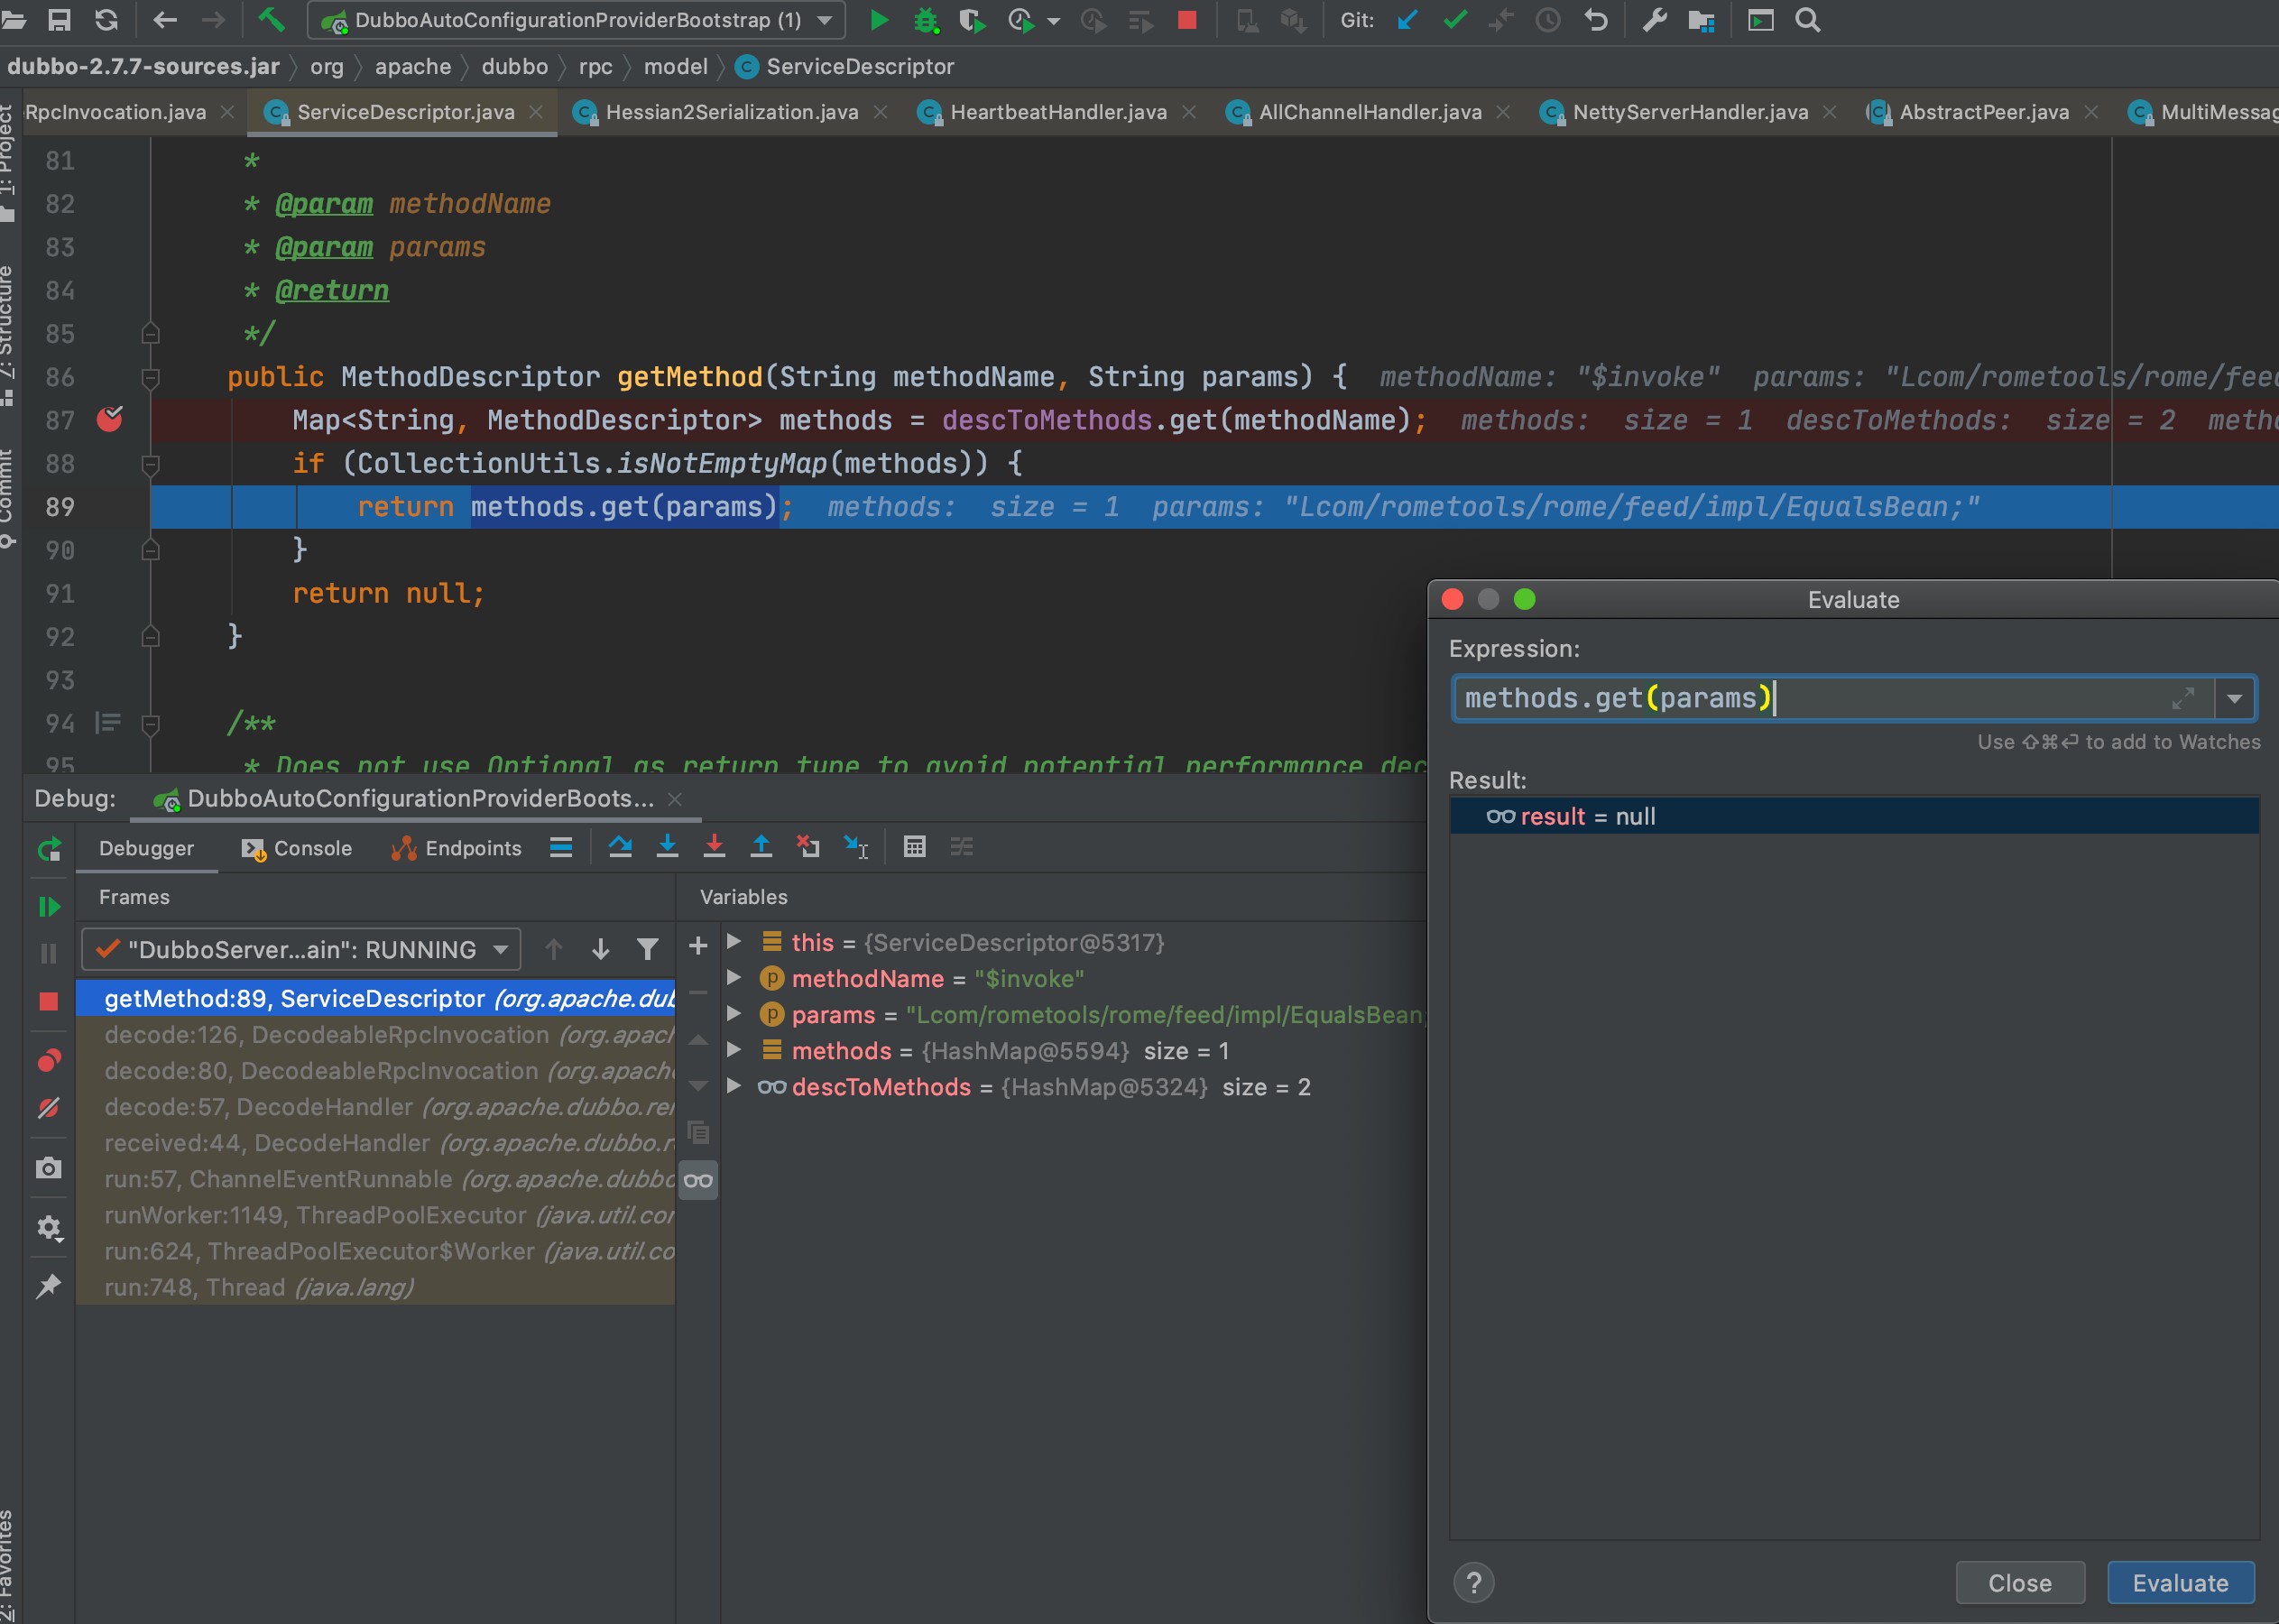Click the Git update project arrow

point(1407,20)
